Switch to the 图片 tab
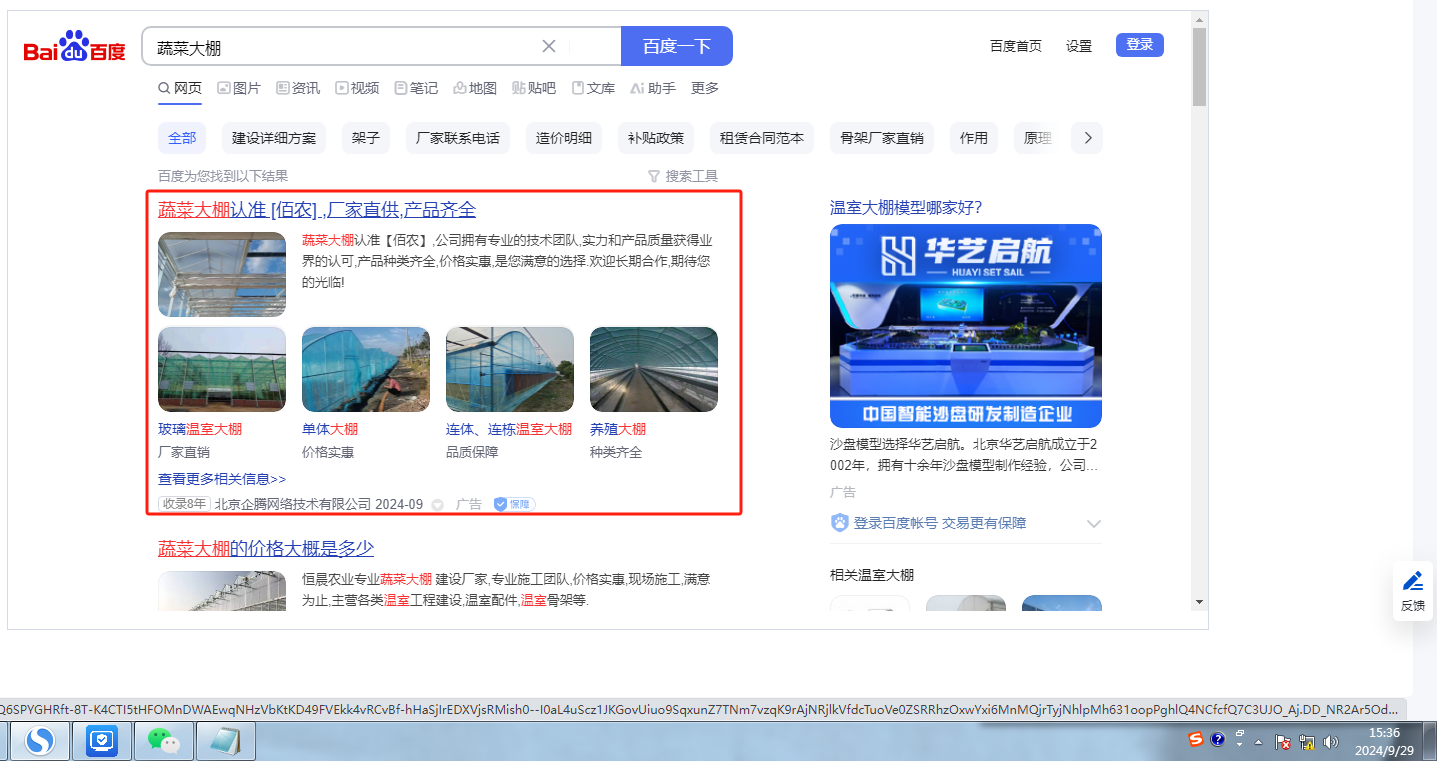1437x761 pixels. point(239,88)
